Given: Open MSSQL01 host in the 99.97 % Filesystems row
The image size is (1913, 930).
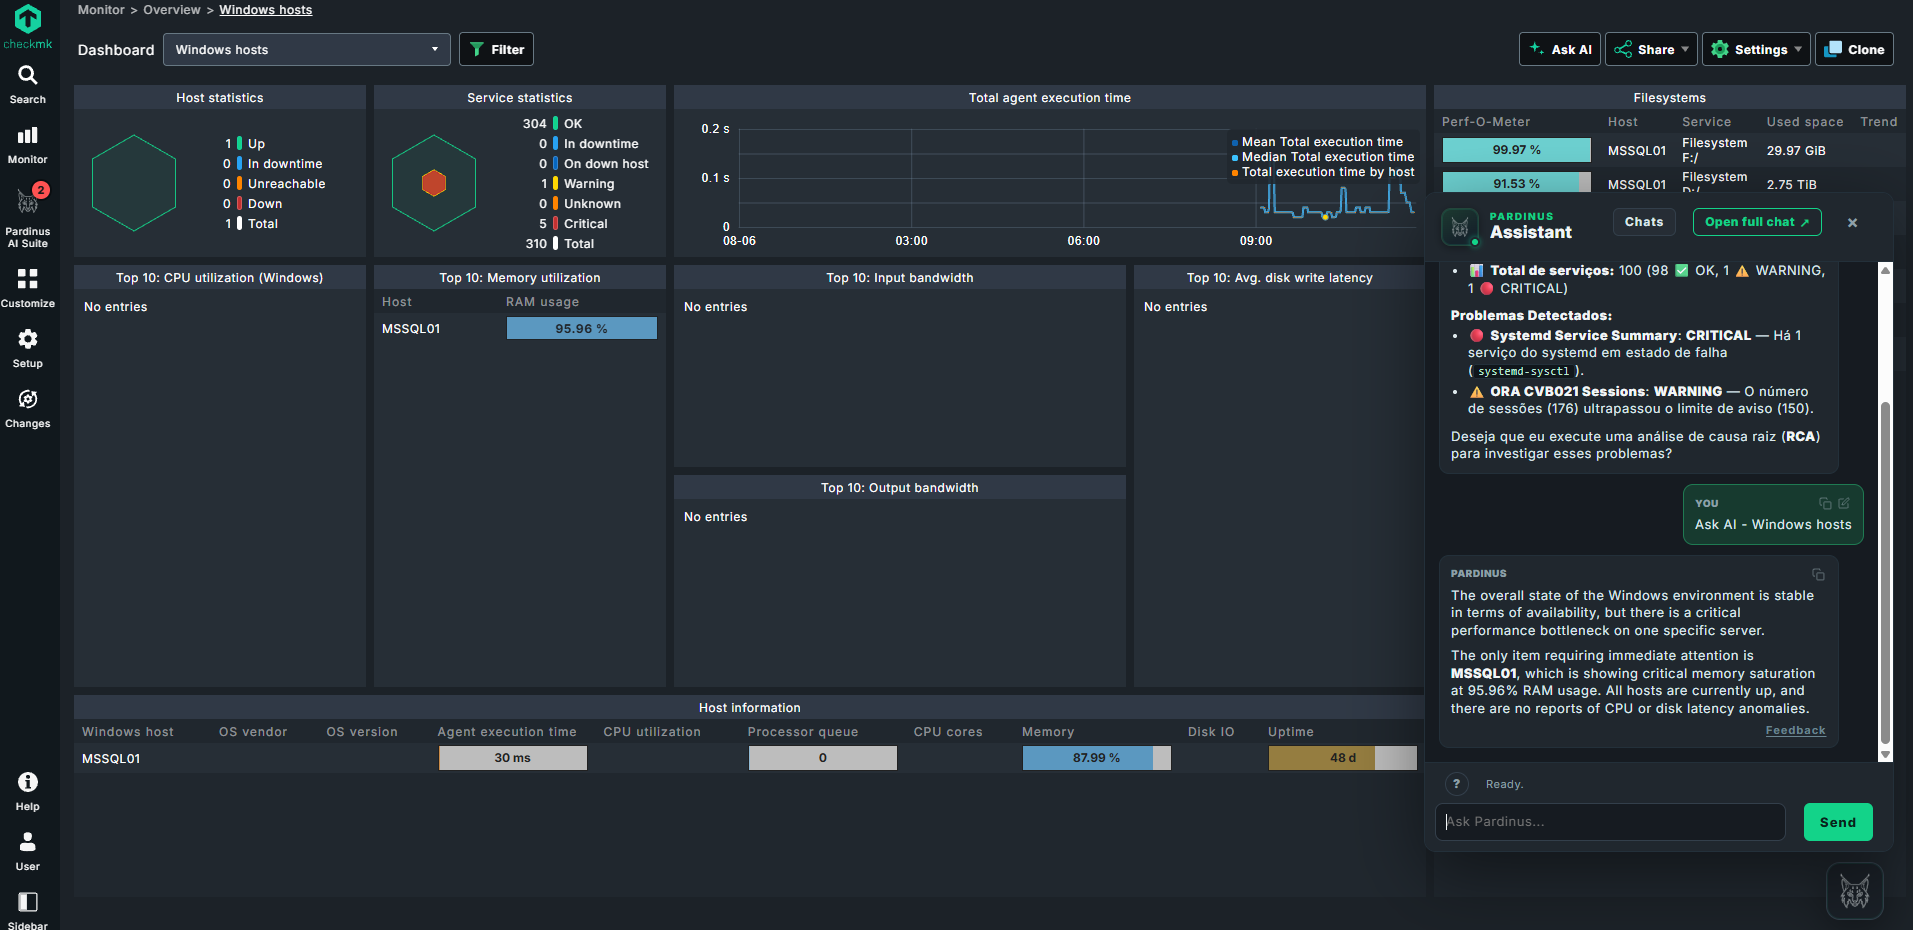Looking at the screenshot, I should [1637, 151].
